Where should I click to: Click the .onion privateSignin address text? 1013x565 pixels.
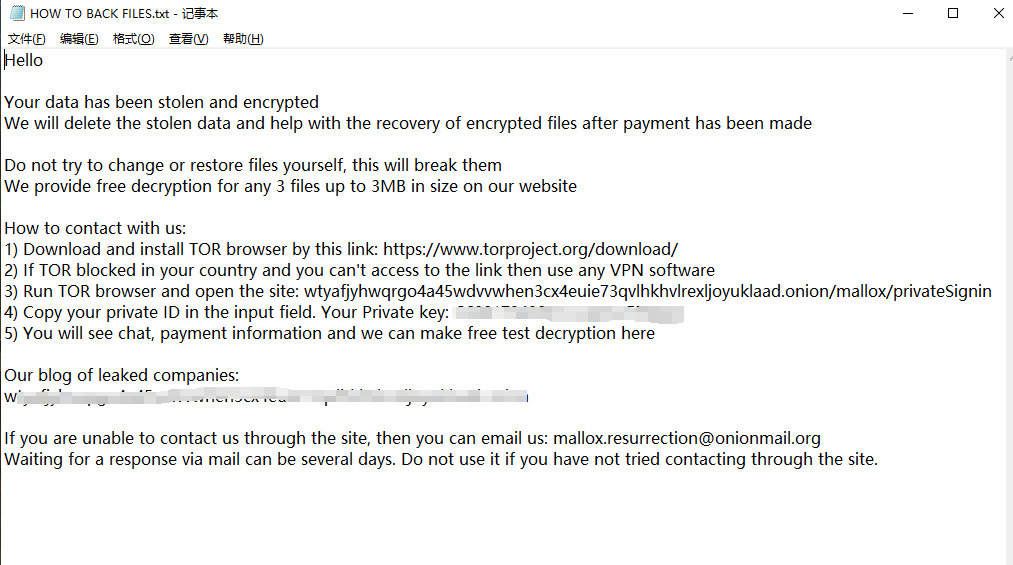[x=648, y=291]
